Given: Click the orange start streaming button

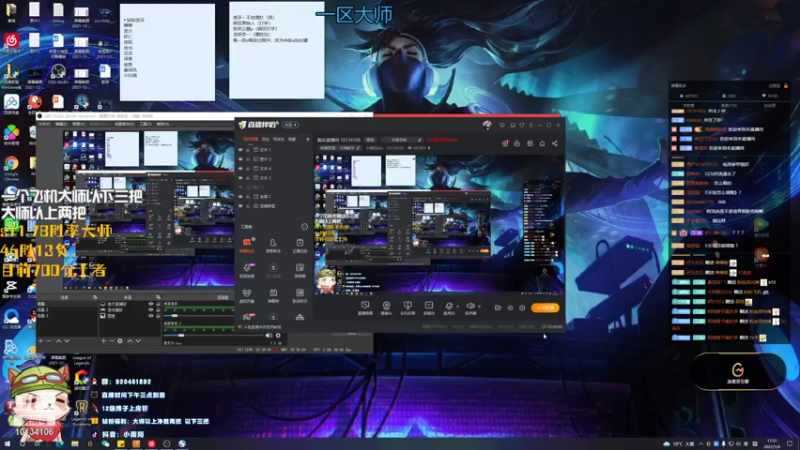Looking at the screenshot, I should click(545, 308).
